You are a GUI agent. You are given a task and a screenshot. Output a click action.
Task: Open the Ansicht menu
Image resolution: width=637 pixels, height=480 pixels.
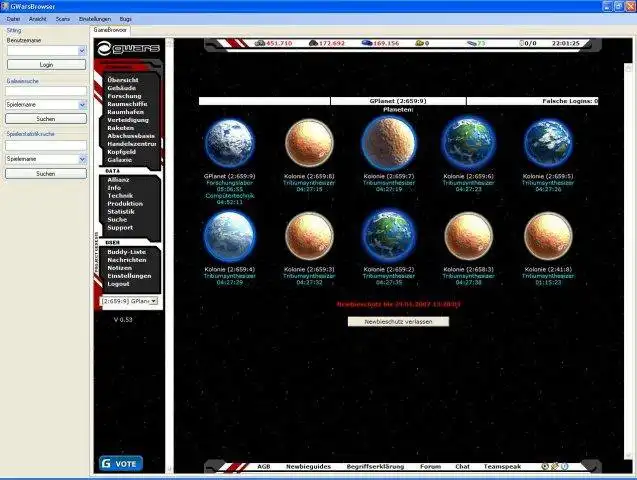pos(38,19)
